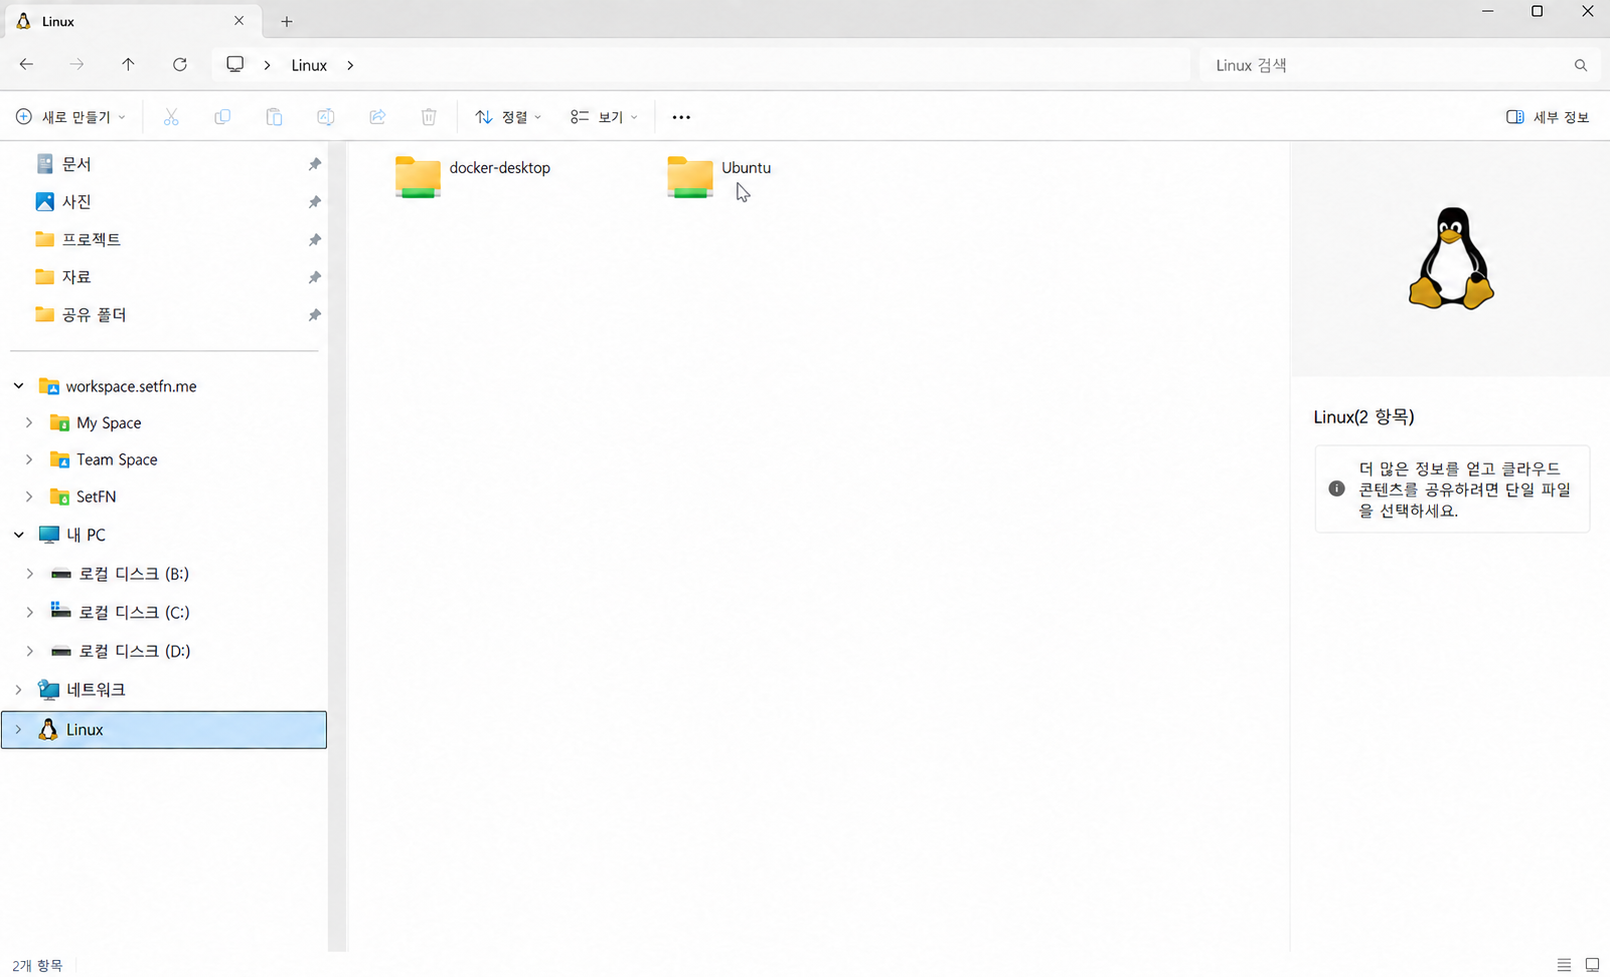Click the Paste clipboard icon
This screenshot has width=1610, height=977.
tap(274, 117)
